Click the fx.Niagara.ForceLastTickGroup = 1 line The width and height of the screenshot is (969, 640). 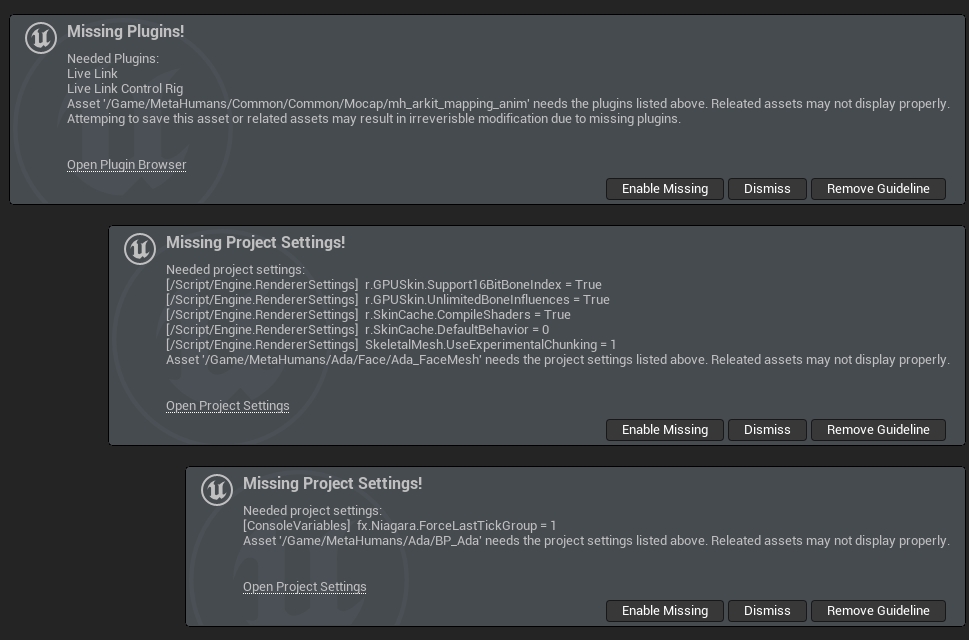tap(399, 526)
